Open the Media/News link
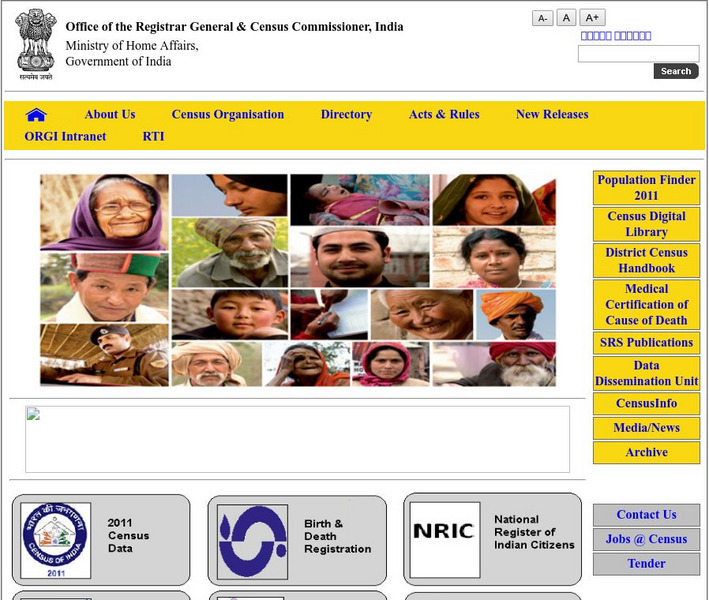Image resolution: width=709 pixels, height=600 pixels. click(646, 428)
